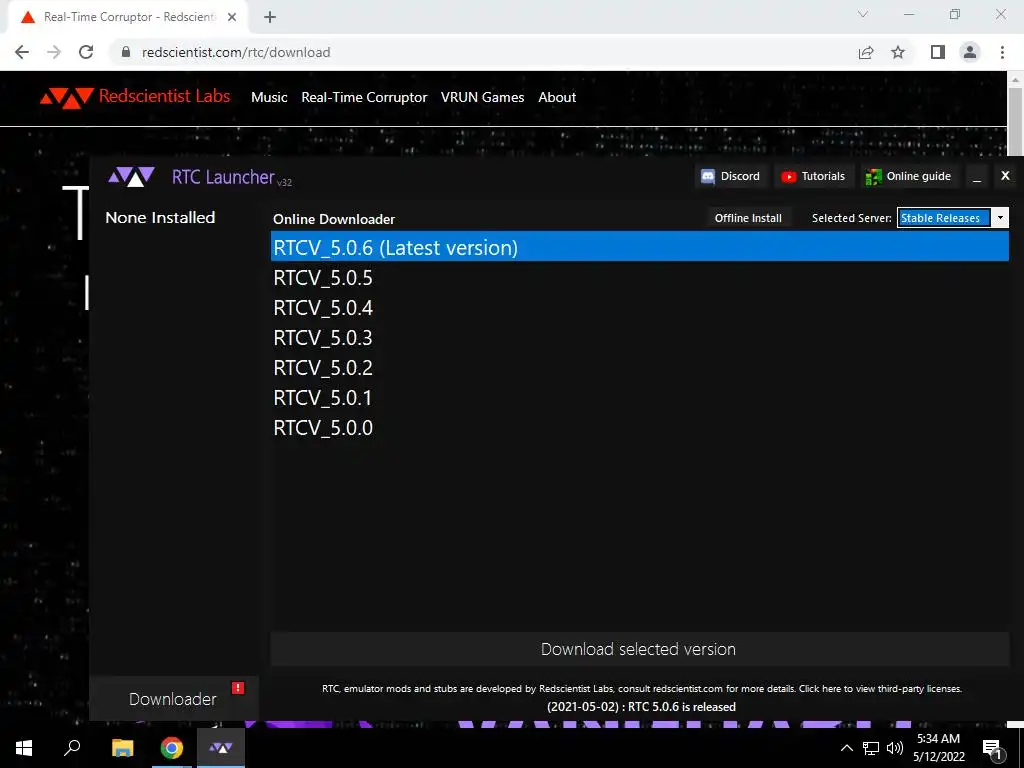
Task: Go back in browser history
Action: pyautogui.click(x=22, y=52)
